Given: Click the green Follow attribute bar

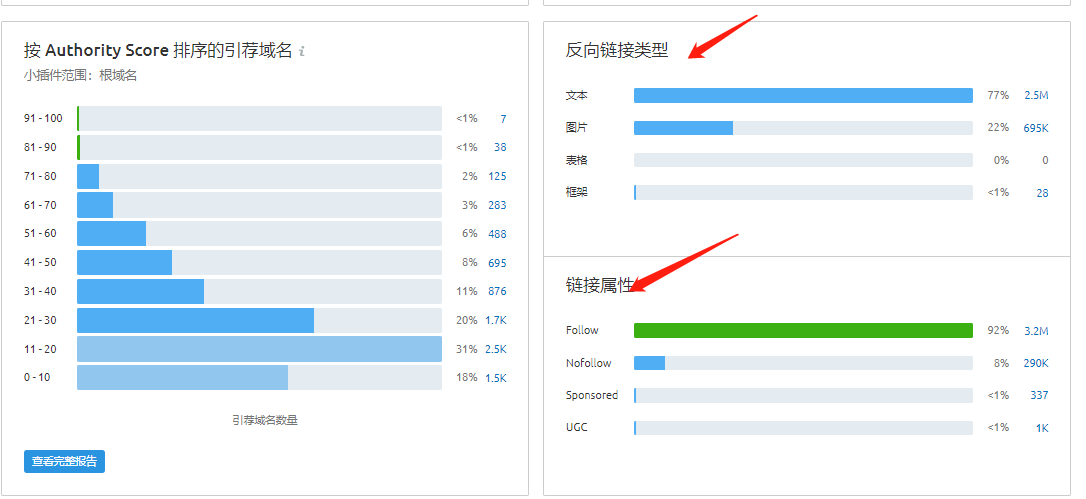Looking at the screenshot, I should tap(803, 331).
